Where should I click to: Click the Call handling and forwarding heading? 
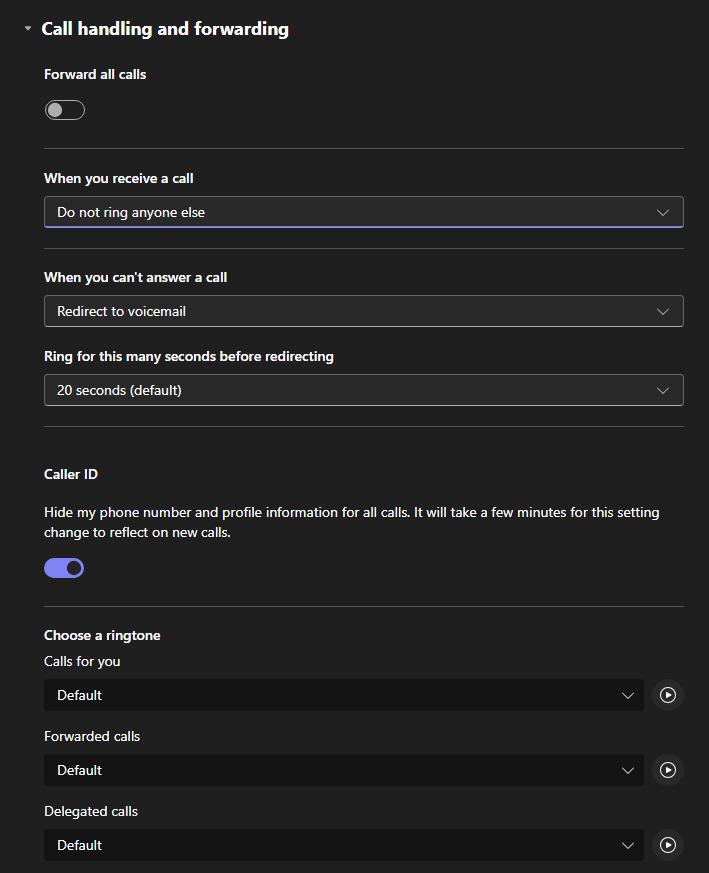[165, 29]
